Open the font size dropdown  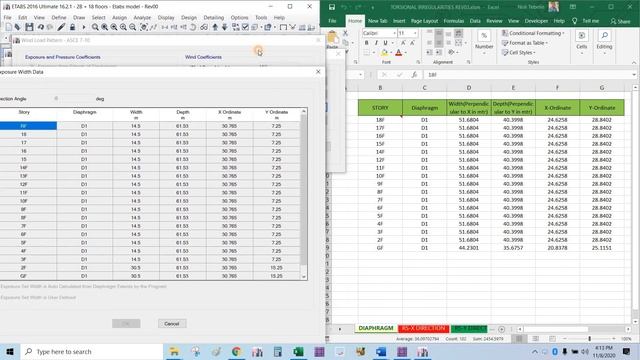(x=415, y=33)
